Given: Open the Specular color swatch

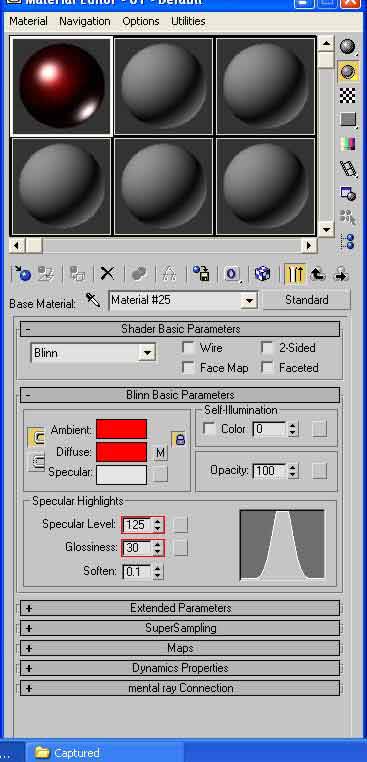Looking at the screenshot, I should 122,475.
